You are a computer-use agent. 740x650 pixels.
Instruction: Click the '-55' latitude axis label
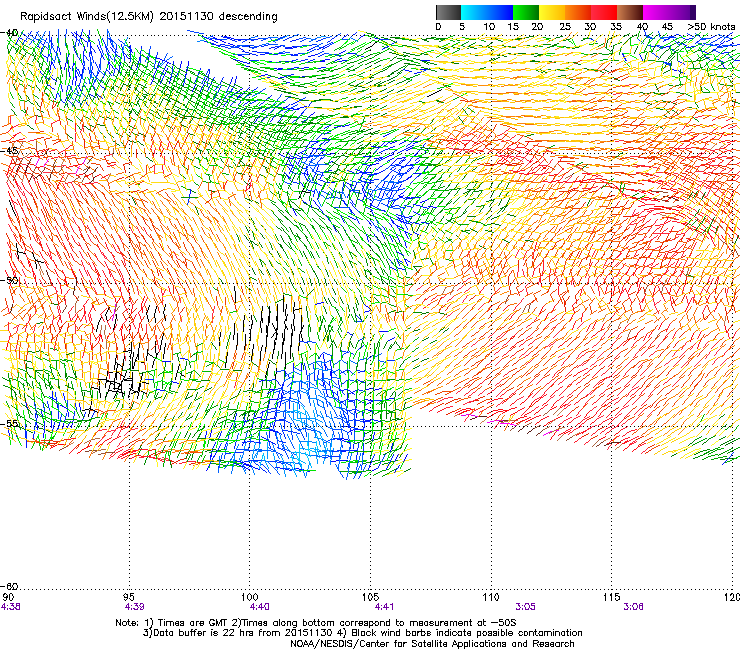tap(9, 423)
